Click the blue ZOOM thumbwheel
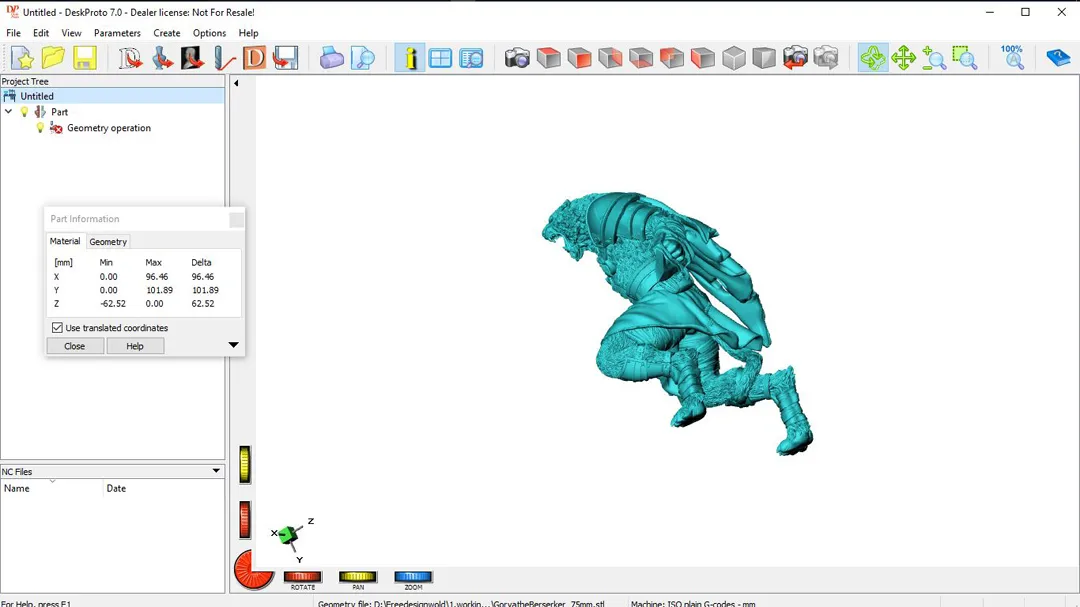 413,577
